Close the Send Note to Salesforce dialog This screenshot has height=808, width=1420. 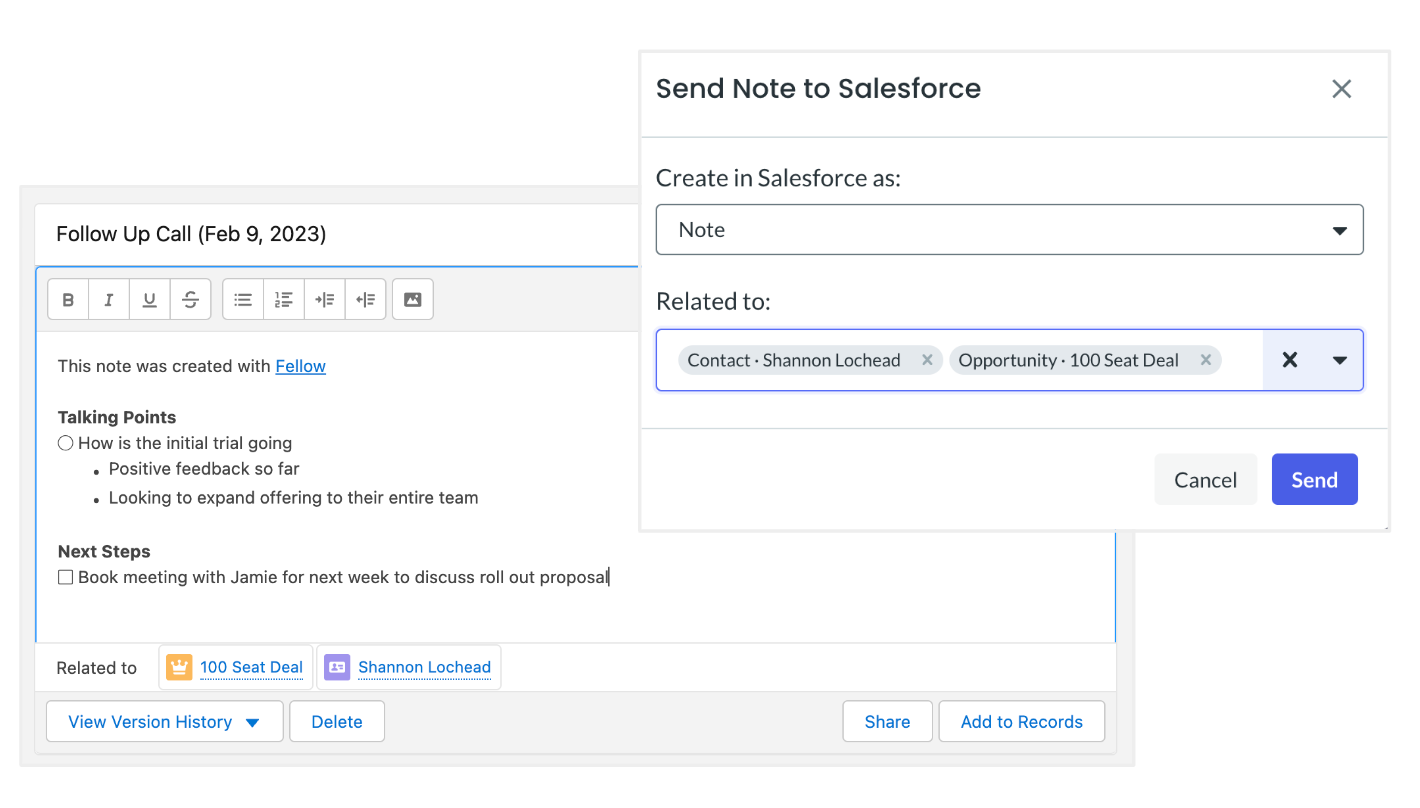[x=1342, y=89]
